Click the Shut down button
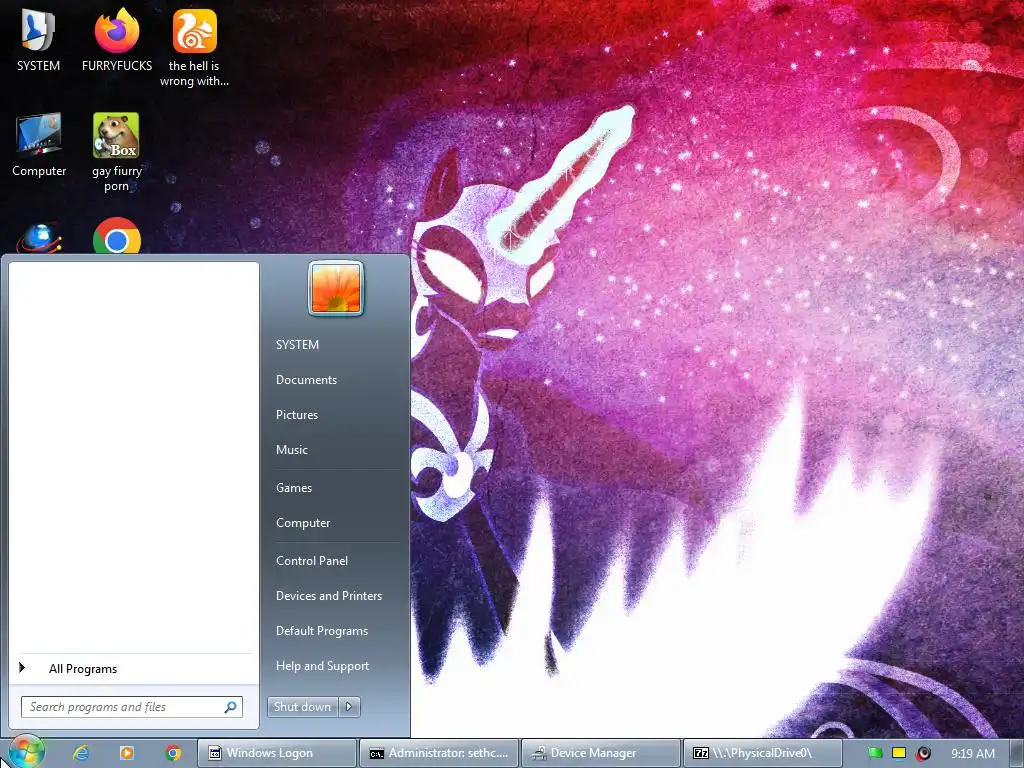The width and height of the screenshot is (1024, 768). coord(302,707)
